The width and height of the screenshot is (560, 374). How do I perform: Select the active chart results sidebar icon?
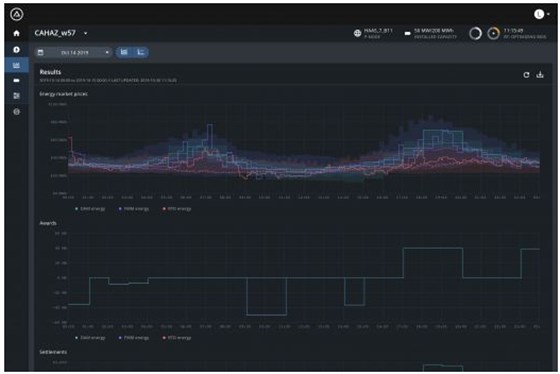pyautogui.click(x=16, y=65)
